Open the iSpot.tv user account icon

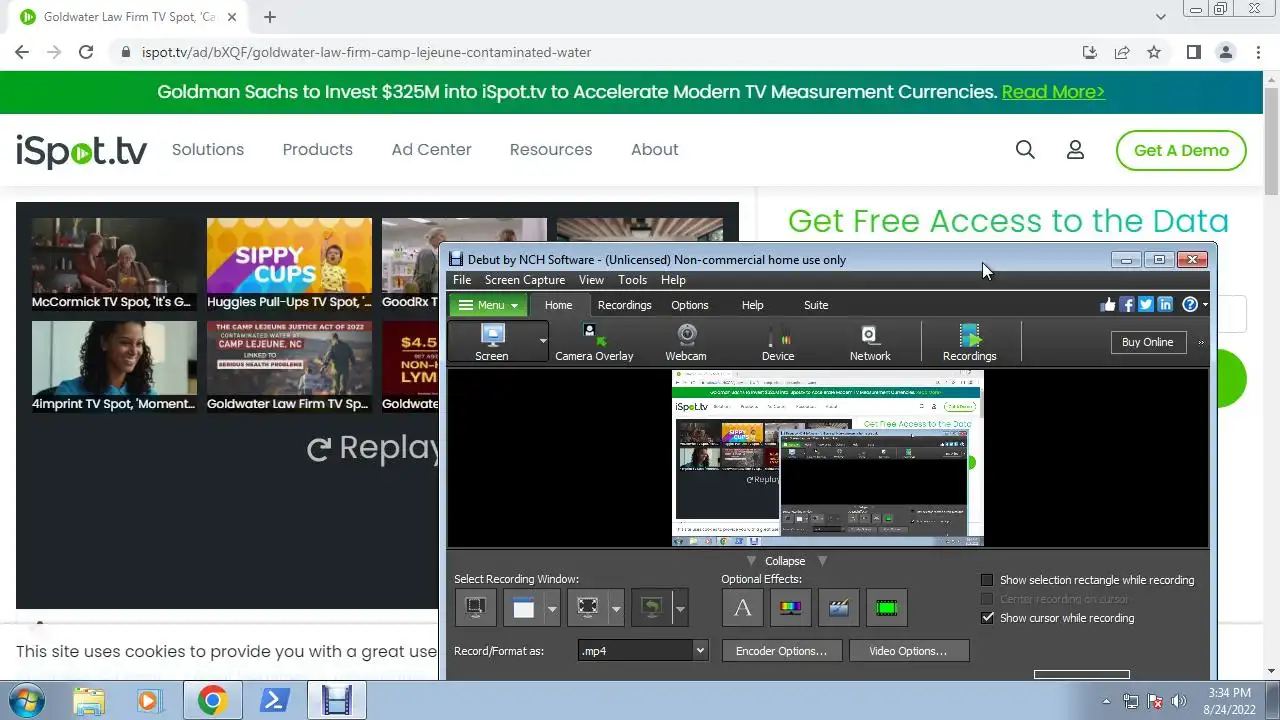[1075, 149]
